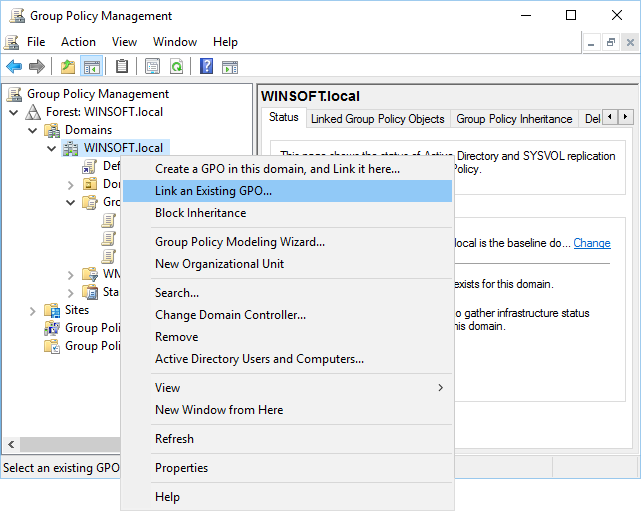
Task: Select Block Inheritance from context menu
Action: [x=287, y=213]
